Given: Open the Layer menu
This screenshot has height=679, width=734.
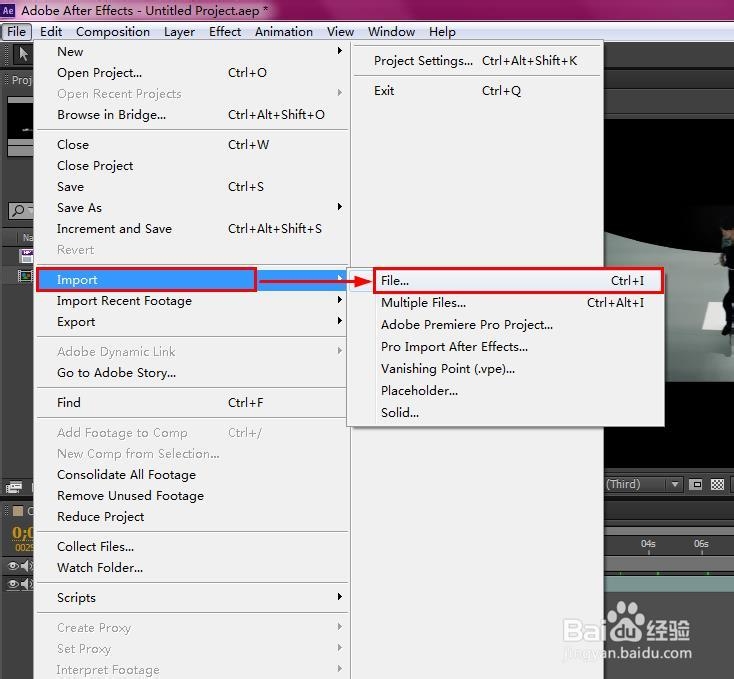Looking at the screenshot, I should point(179,32).
